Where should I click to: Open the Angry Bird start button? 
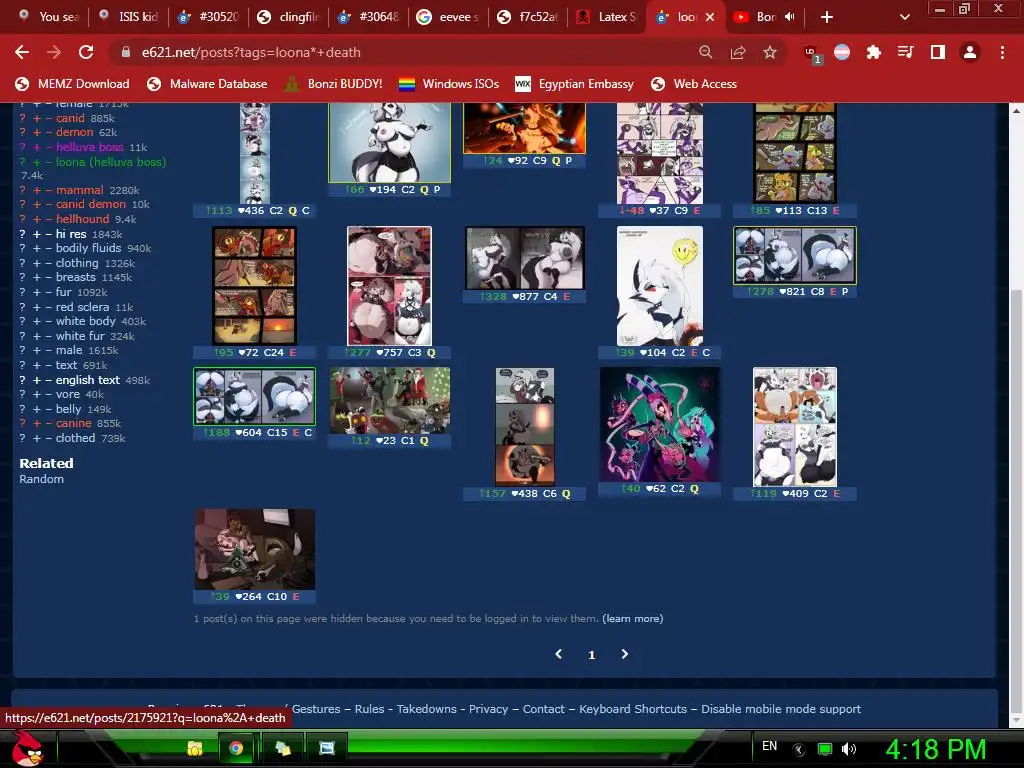coord(26,748)
